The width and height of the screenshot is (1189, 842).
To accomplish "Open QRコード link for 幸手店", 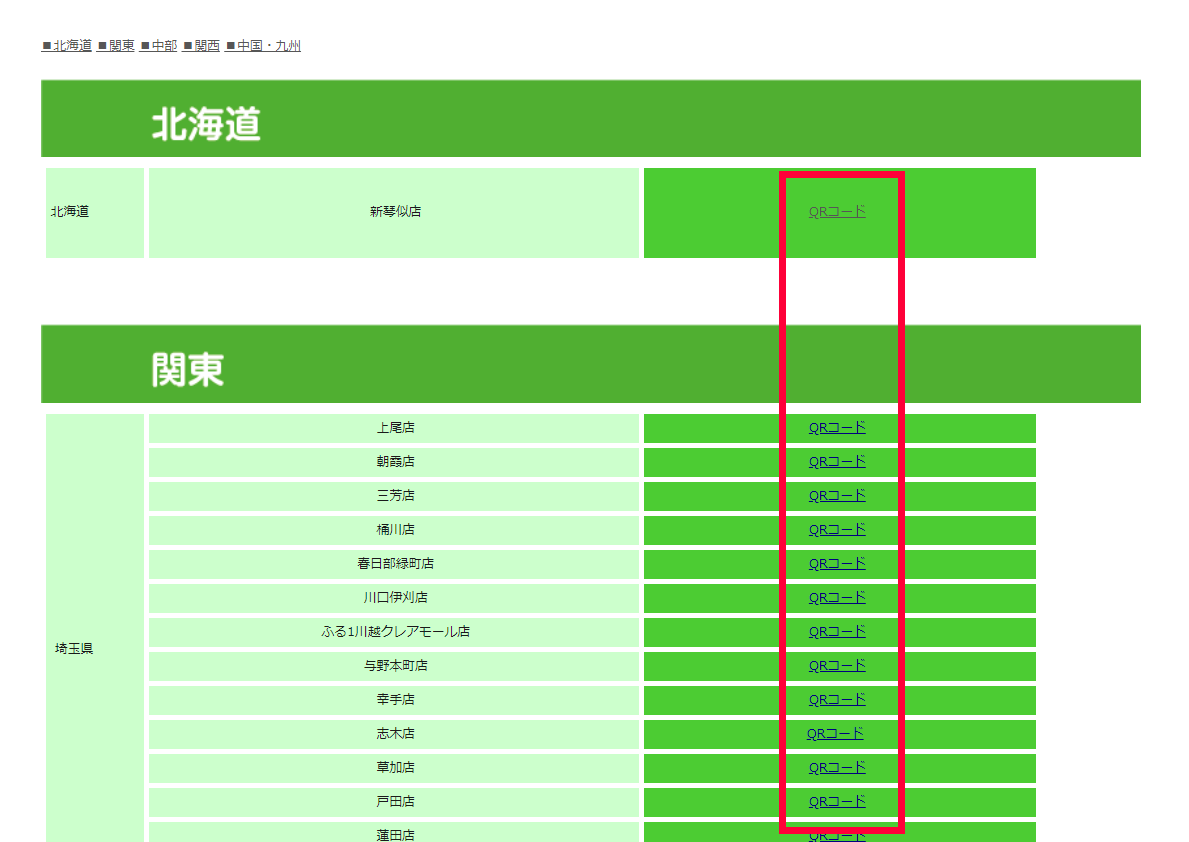I will (x=837, y=700).
